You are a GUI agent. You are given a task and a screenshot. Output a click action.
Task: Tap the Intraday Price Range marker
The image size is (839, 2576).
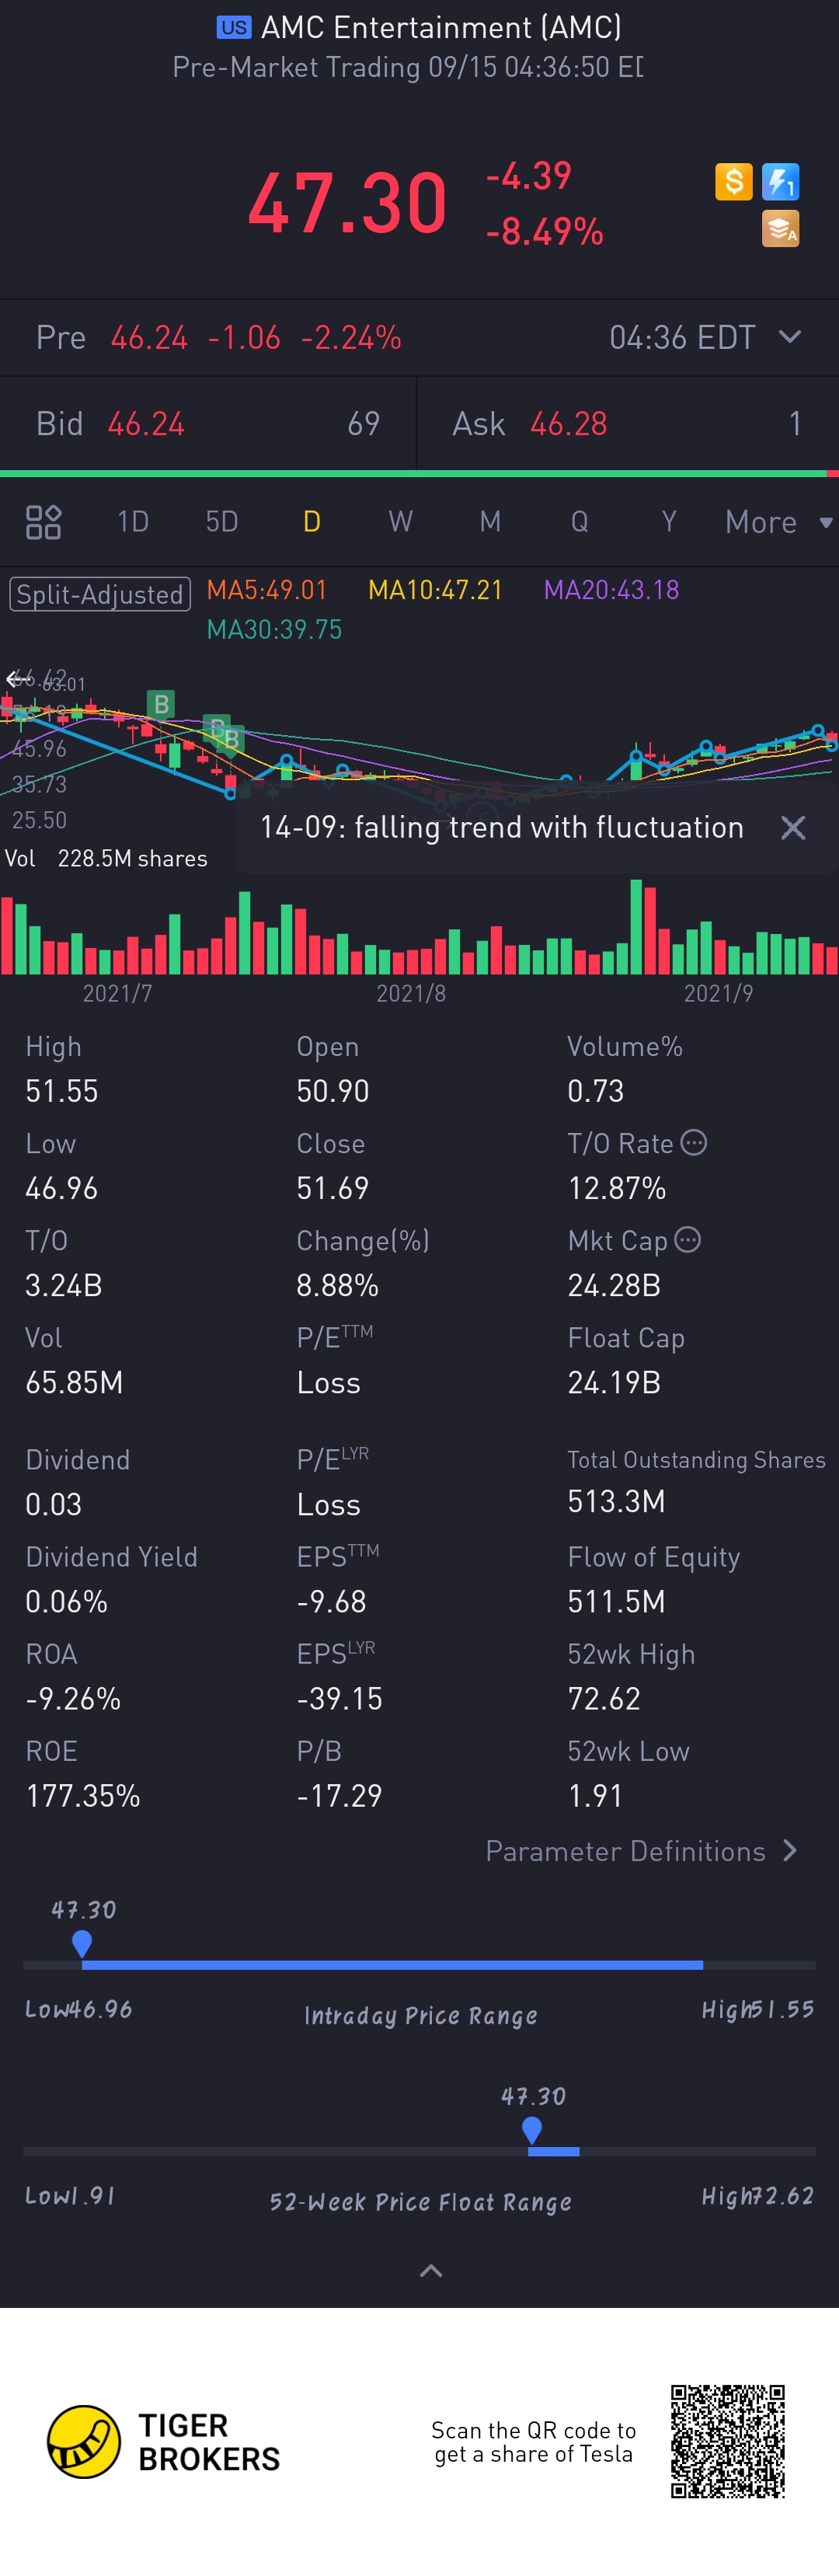coord(82,1944)
